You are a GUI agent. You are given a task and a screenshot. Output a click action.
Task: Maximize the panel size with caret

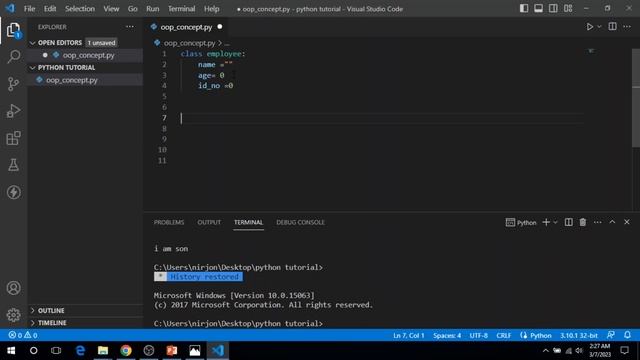tap(612, 222)
